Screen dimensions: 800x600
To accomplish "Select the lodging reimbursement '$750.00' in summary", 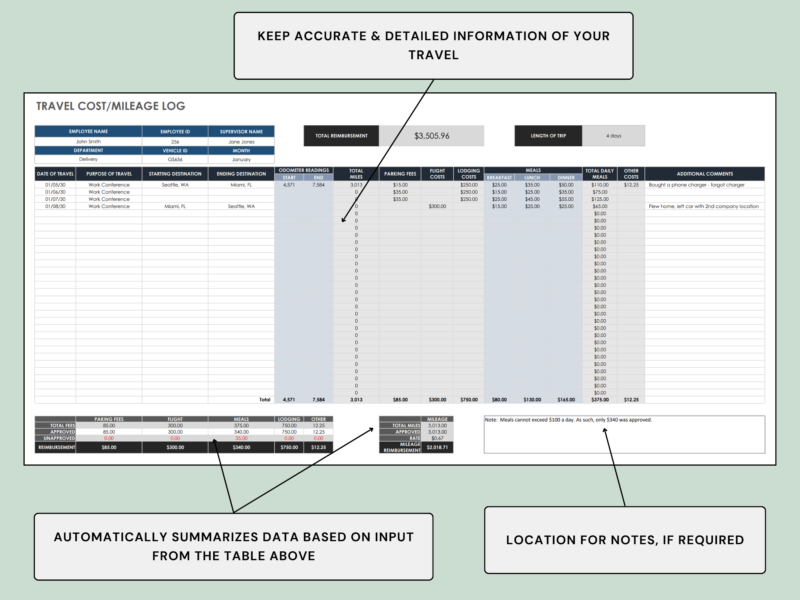I will pos(289,447).
